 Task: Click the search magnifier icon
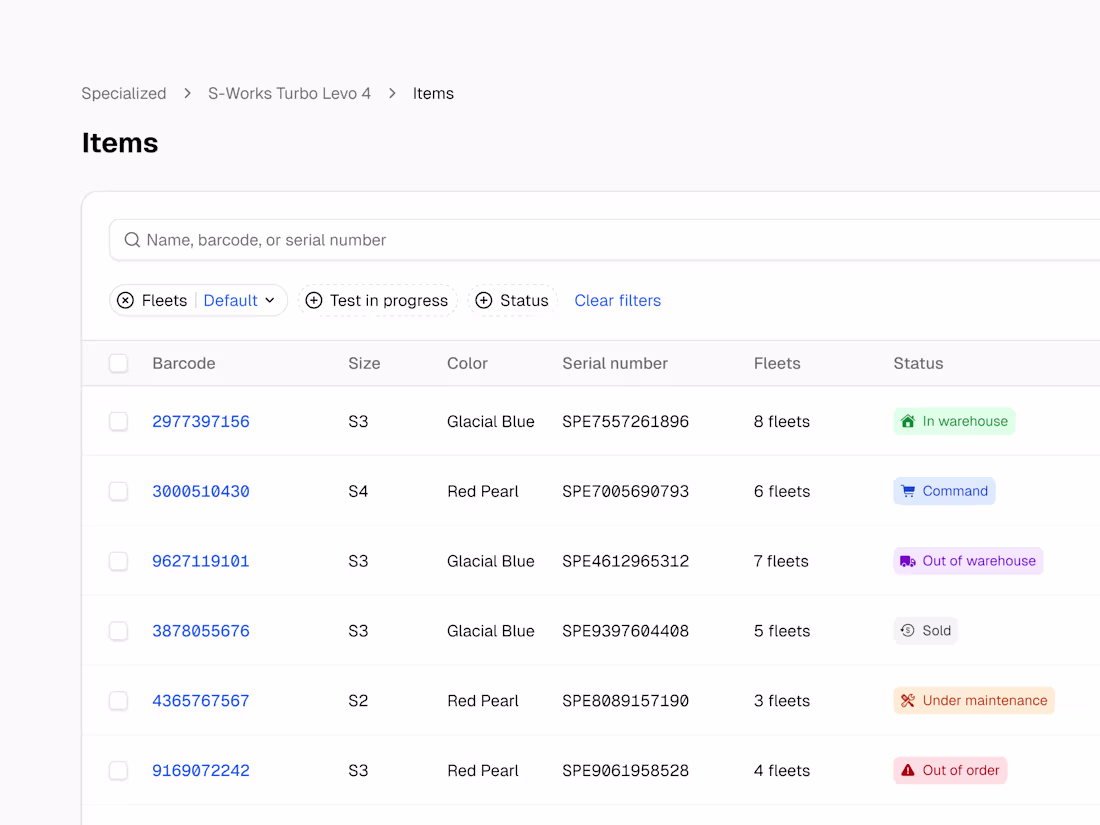tap(132, 240)
